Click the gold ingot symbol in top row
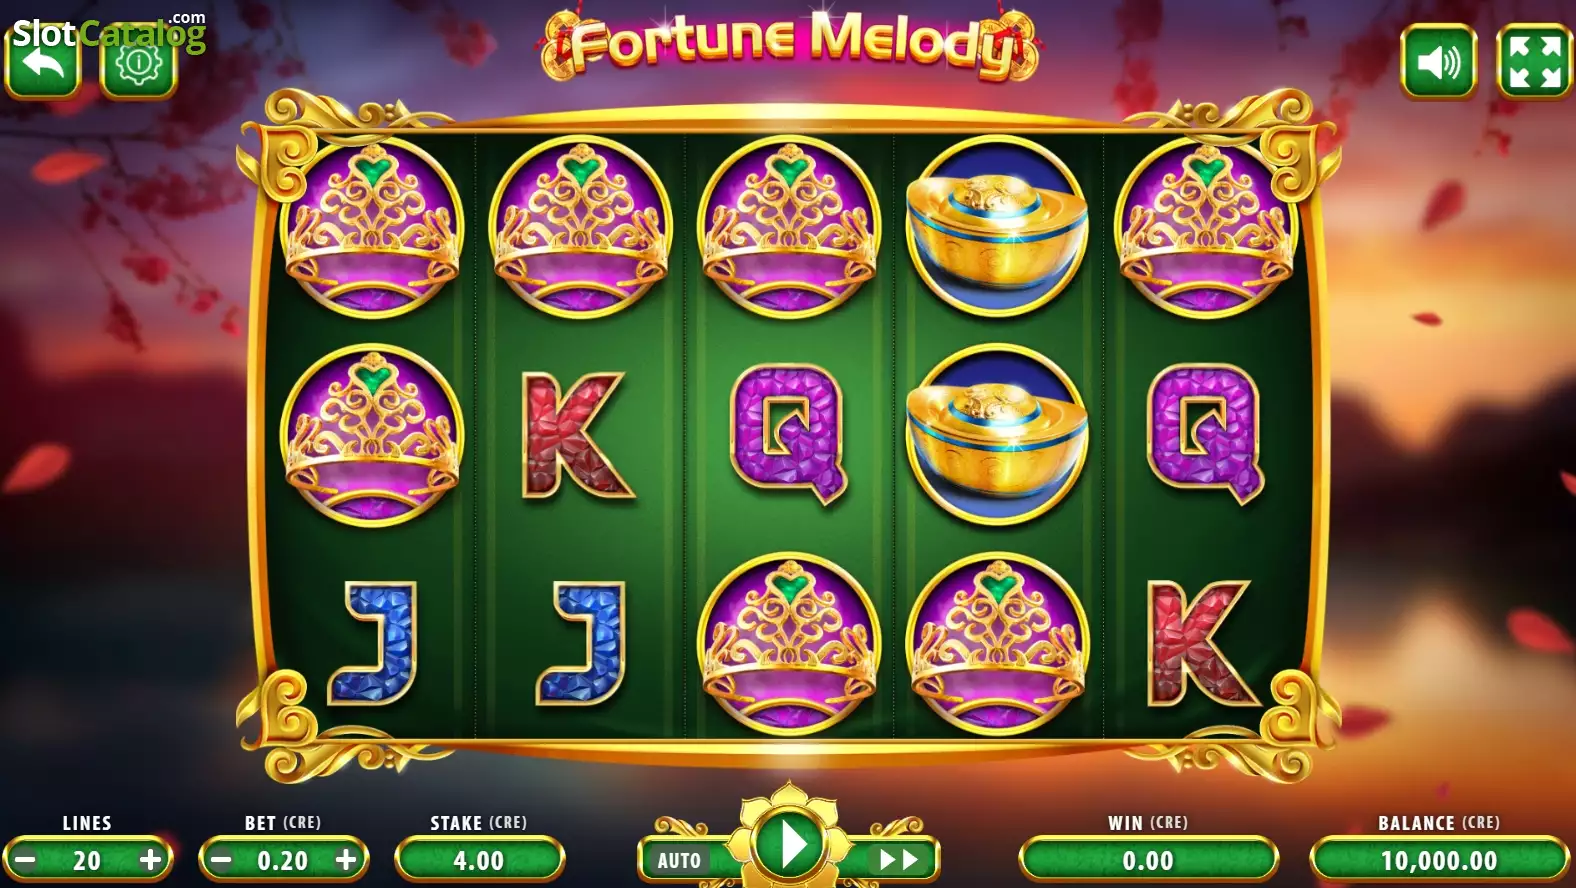The image size is (1576, 888). 997,226
